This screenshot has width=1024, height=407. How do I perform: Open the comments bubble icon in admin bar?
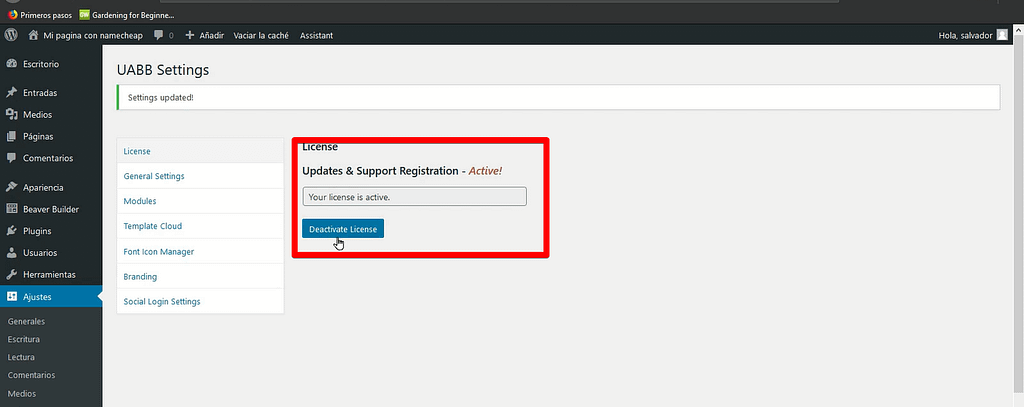click(159, 35)
